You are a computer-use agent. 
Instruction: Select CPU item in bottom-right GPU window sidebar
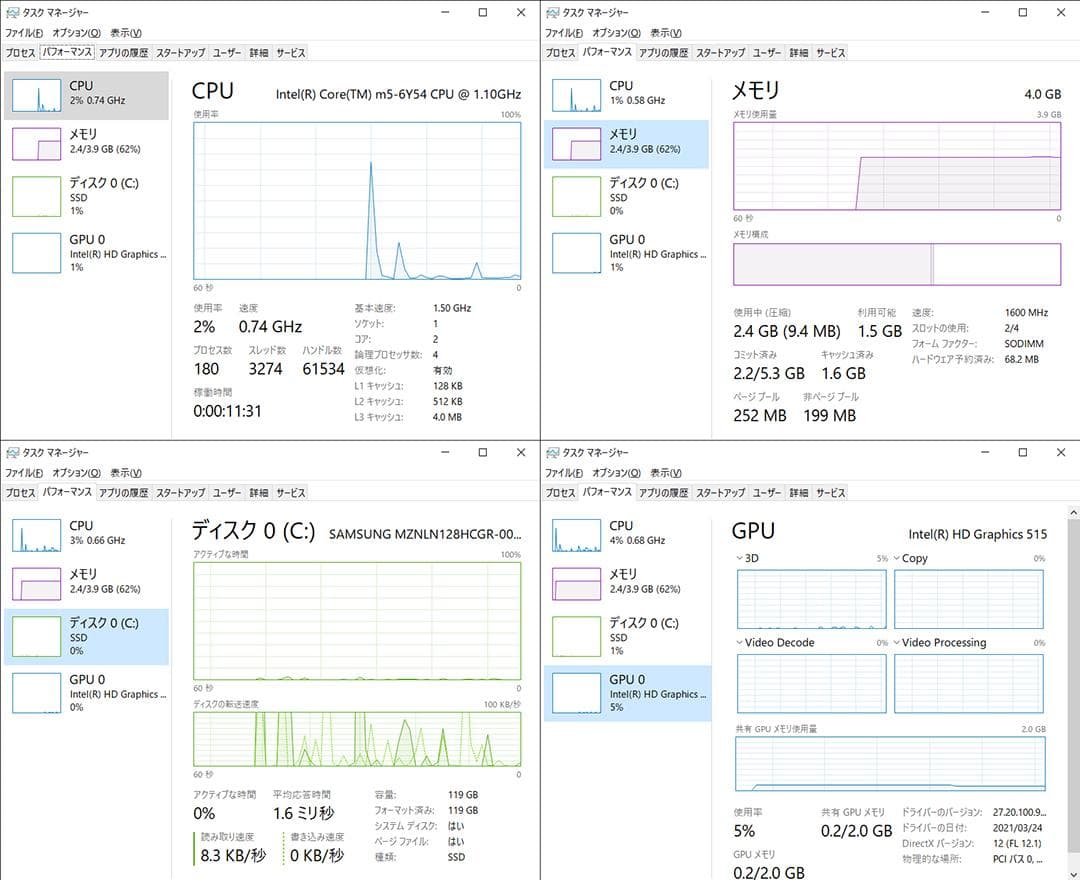coord(626,535)
